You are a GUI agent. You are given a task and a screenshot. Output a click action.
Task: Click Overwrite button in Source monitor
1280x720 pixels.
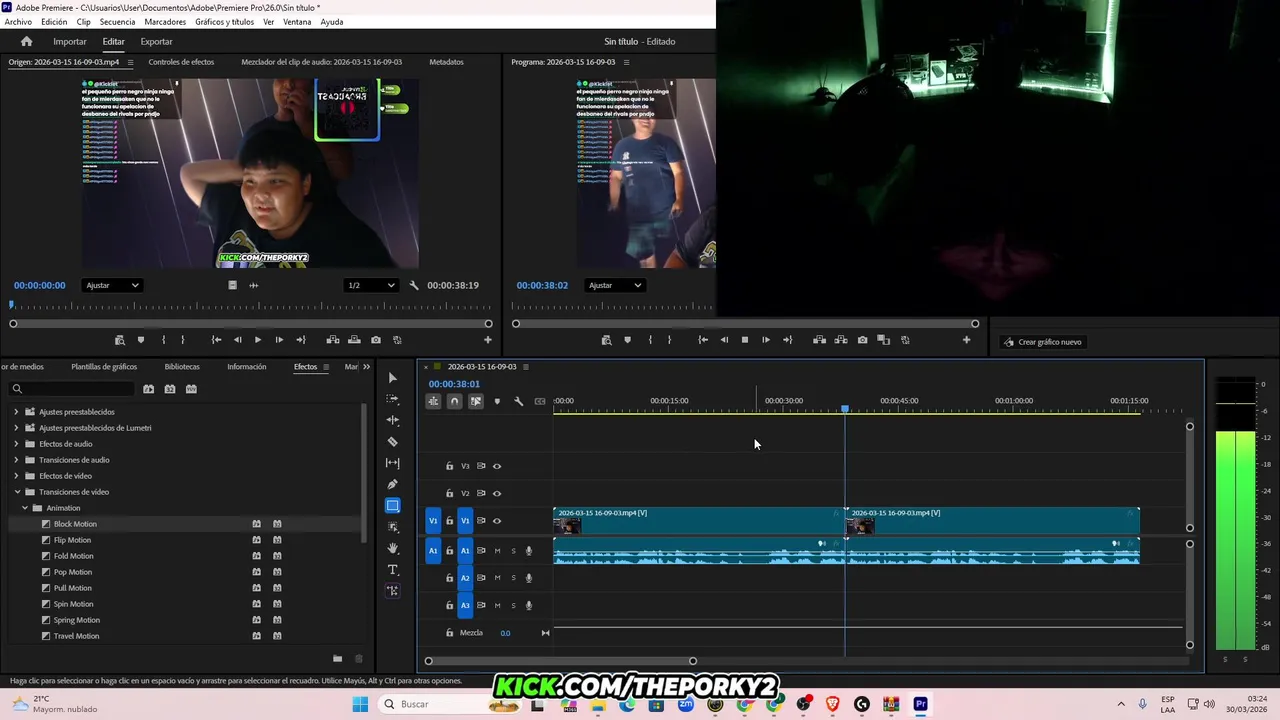click(354, 340)
